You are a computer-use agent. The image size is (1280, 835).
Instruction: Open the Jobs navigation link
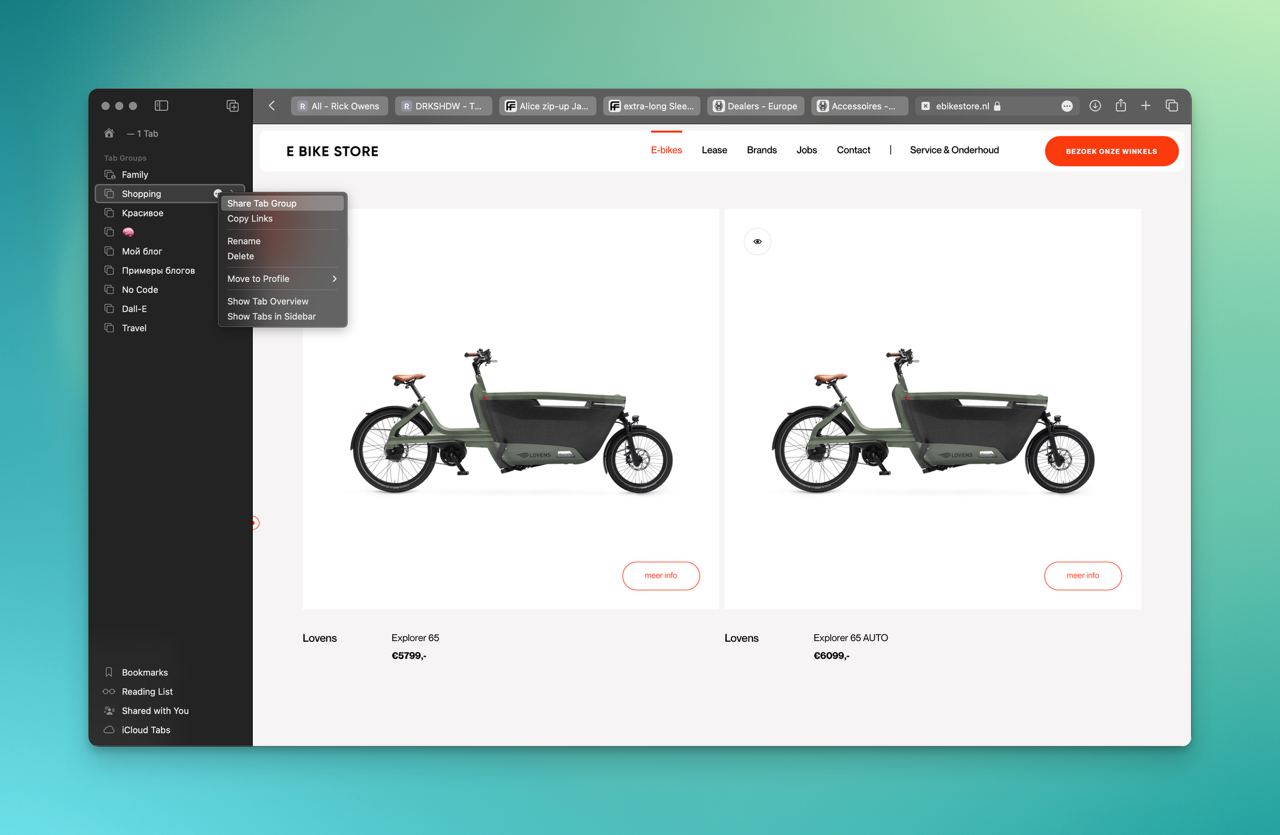807,150
